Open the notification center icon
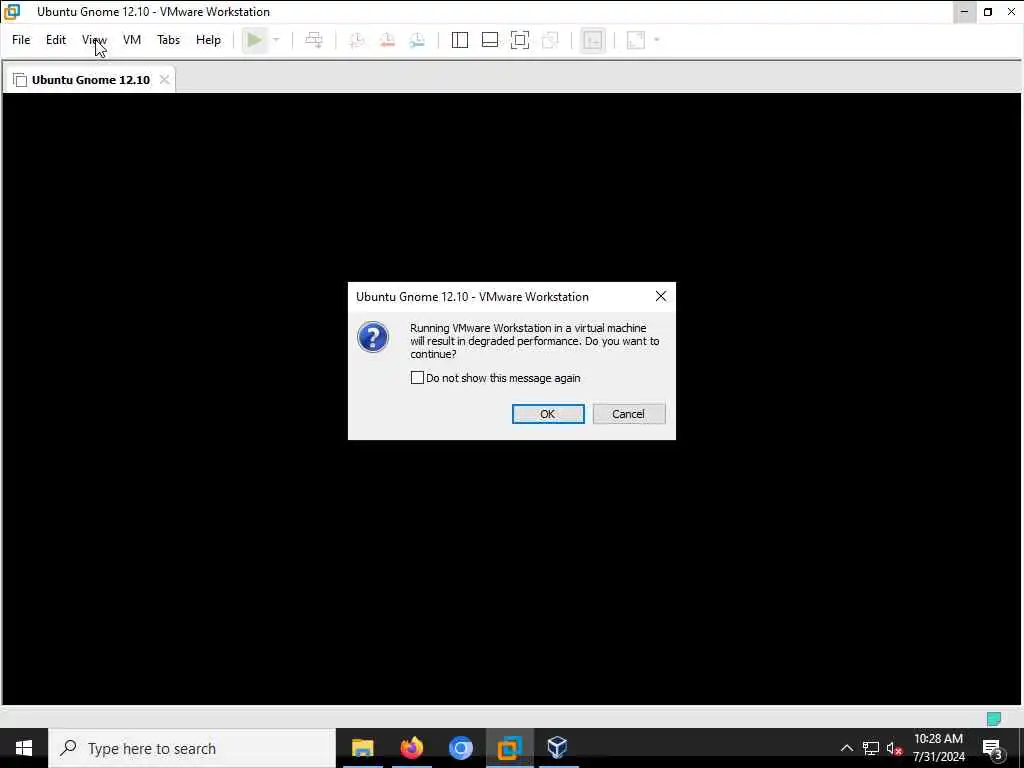This screenshot has width=1024, height=768. pos(993,748)
